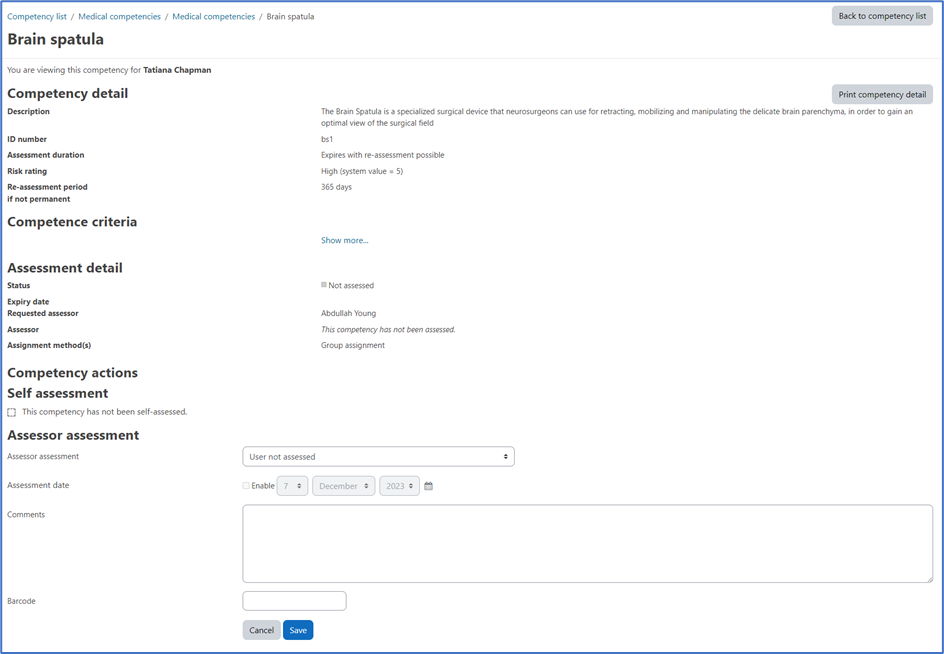This screenshot has width=944, height=654.
Task: Click the not been self-assessed message
Action: click(x=105, y=412)
